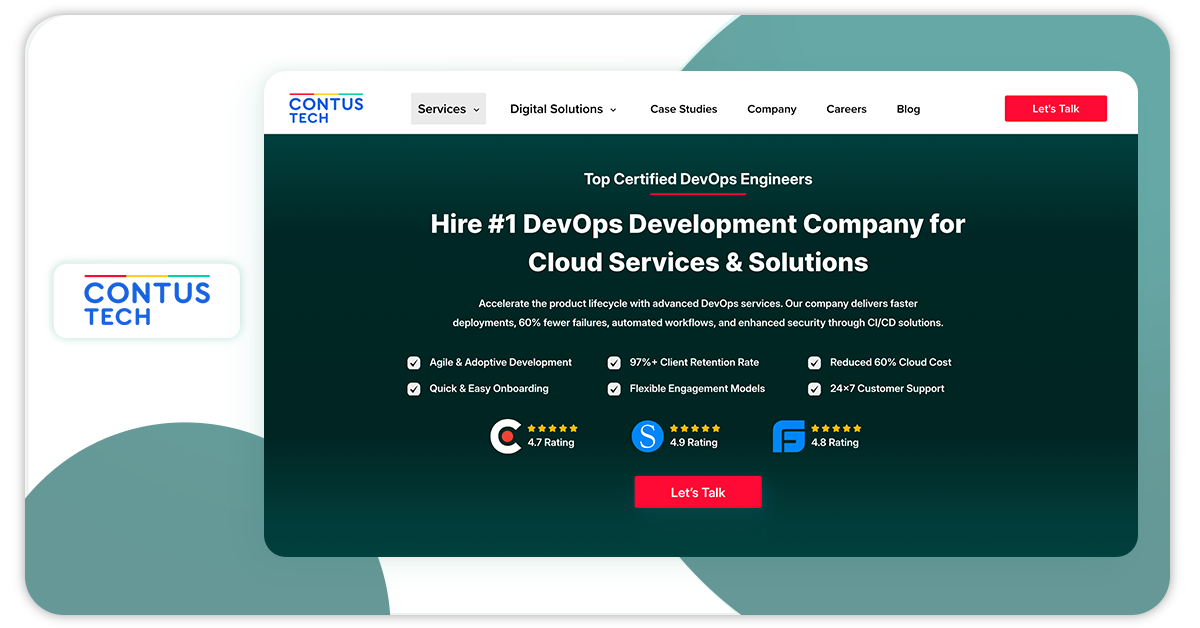Viewport: 1200px width, 628px height.
Task: Select the '4.8 Rating' text
Action: pyautogui.click(x=835, y=442)
